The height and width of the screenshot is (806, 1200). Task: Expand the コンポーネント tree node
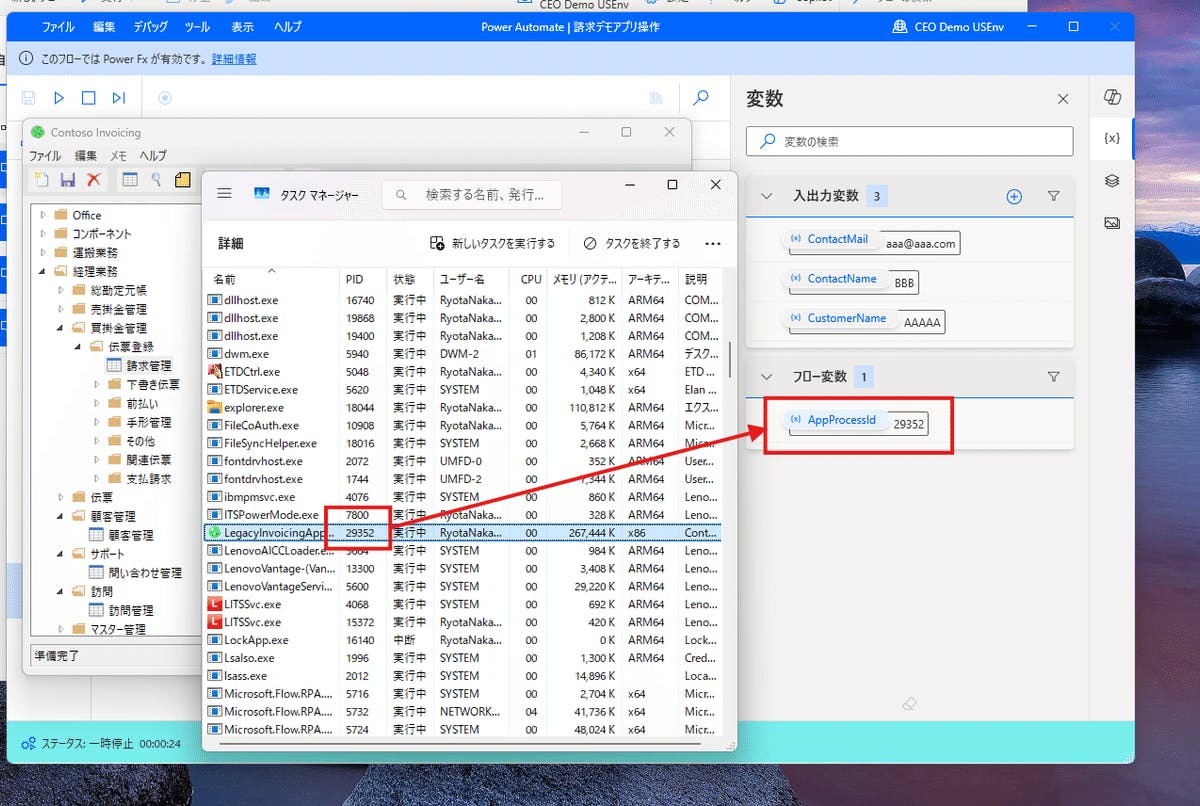point(43,234)
